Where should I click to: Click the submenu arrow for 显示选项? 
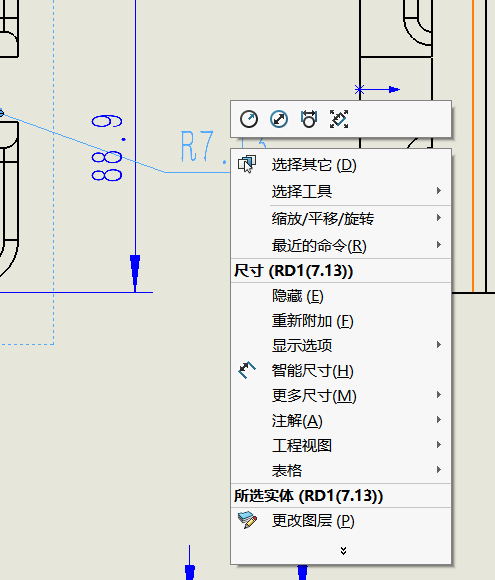click(439, 344)
